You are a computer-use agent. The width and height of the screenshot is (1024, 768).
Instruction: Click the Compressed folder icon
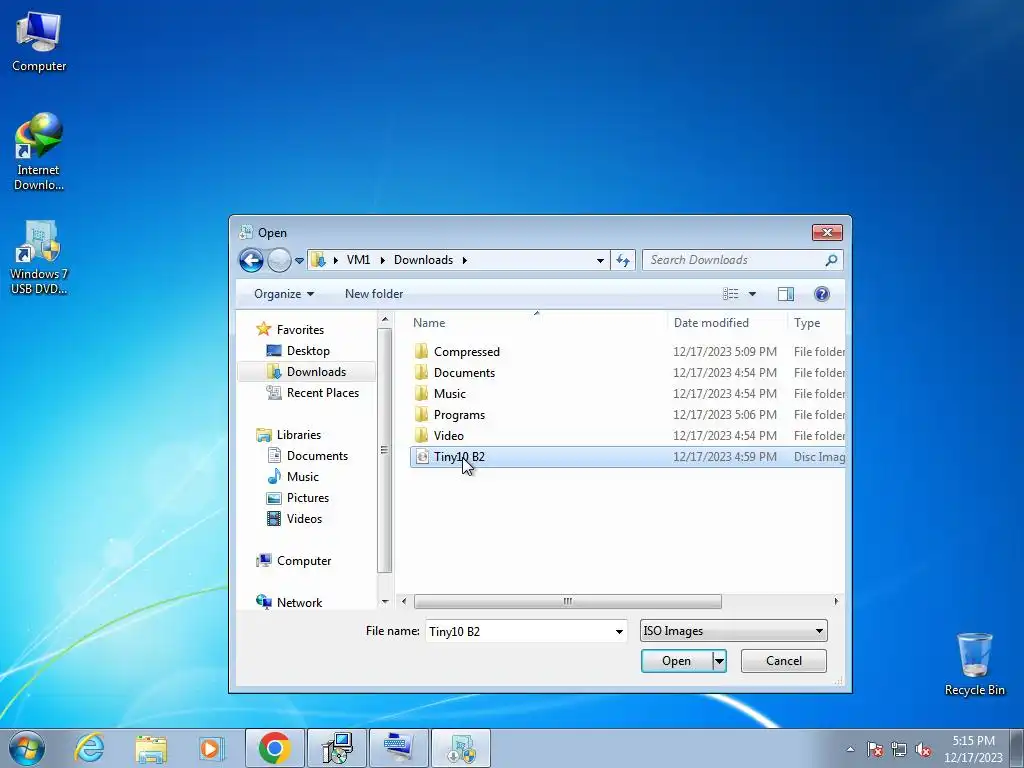pyautogui.click(x=422, y=351)
